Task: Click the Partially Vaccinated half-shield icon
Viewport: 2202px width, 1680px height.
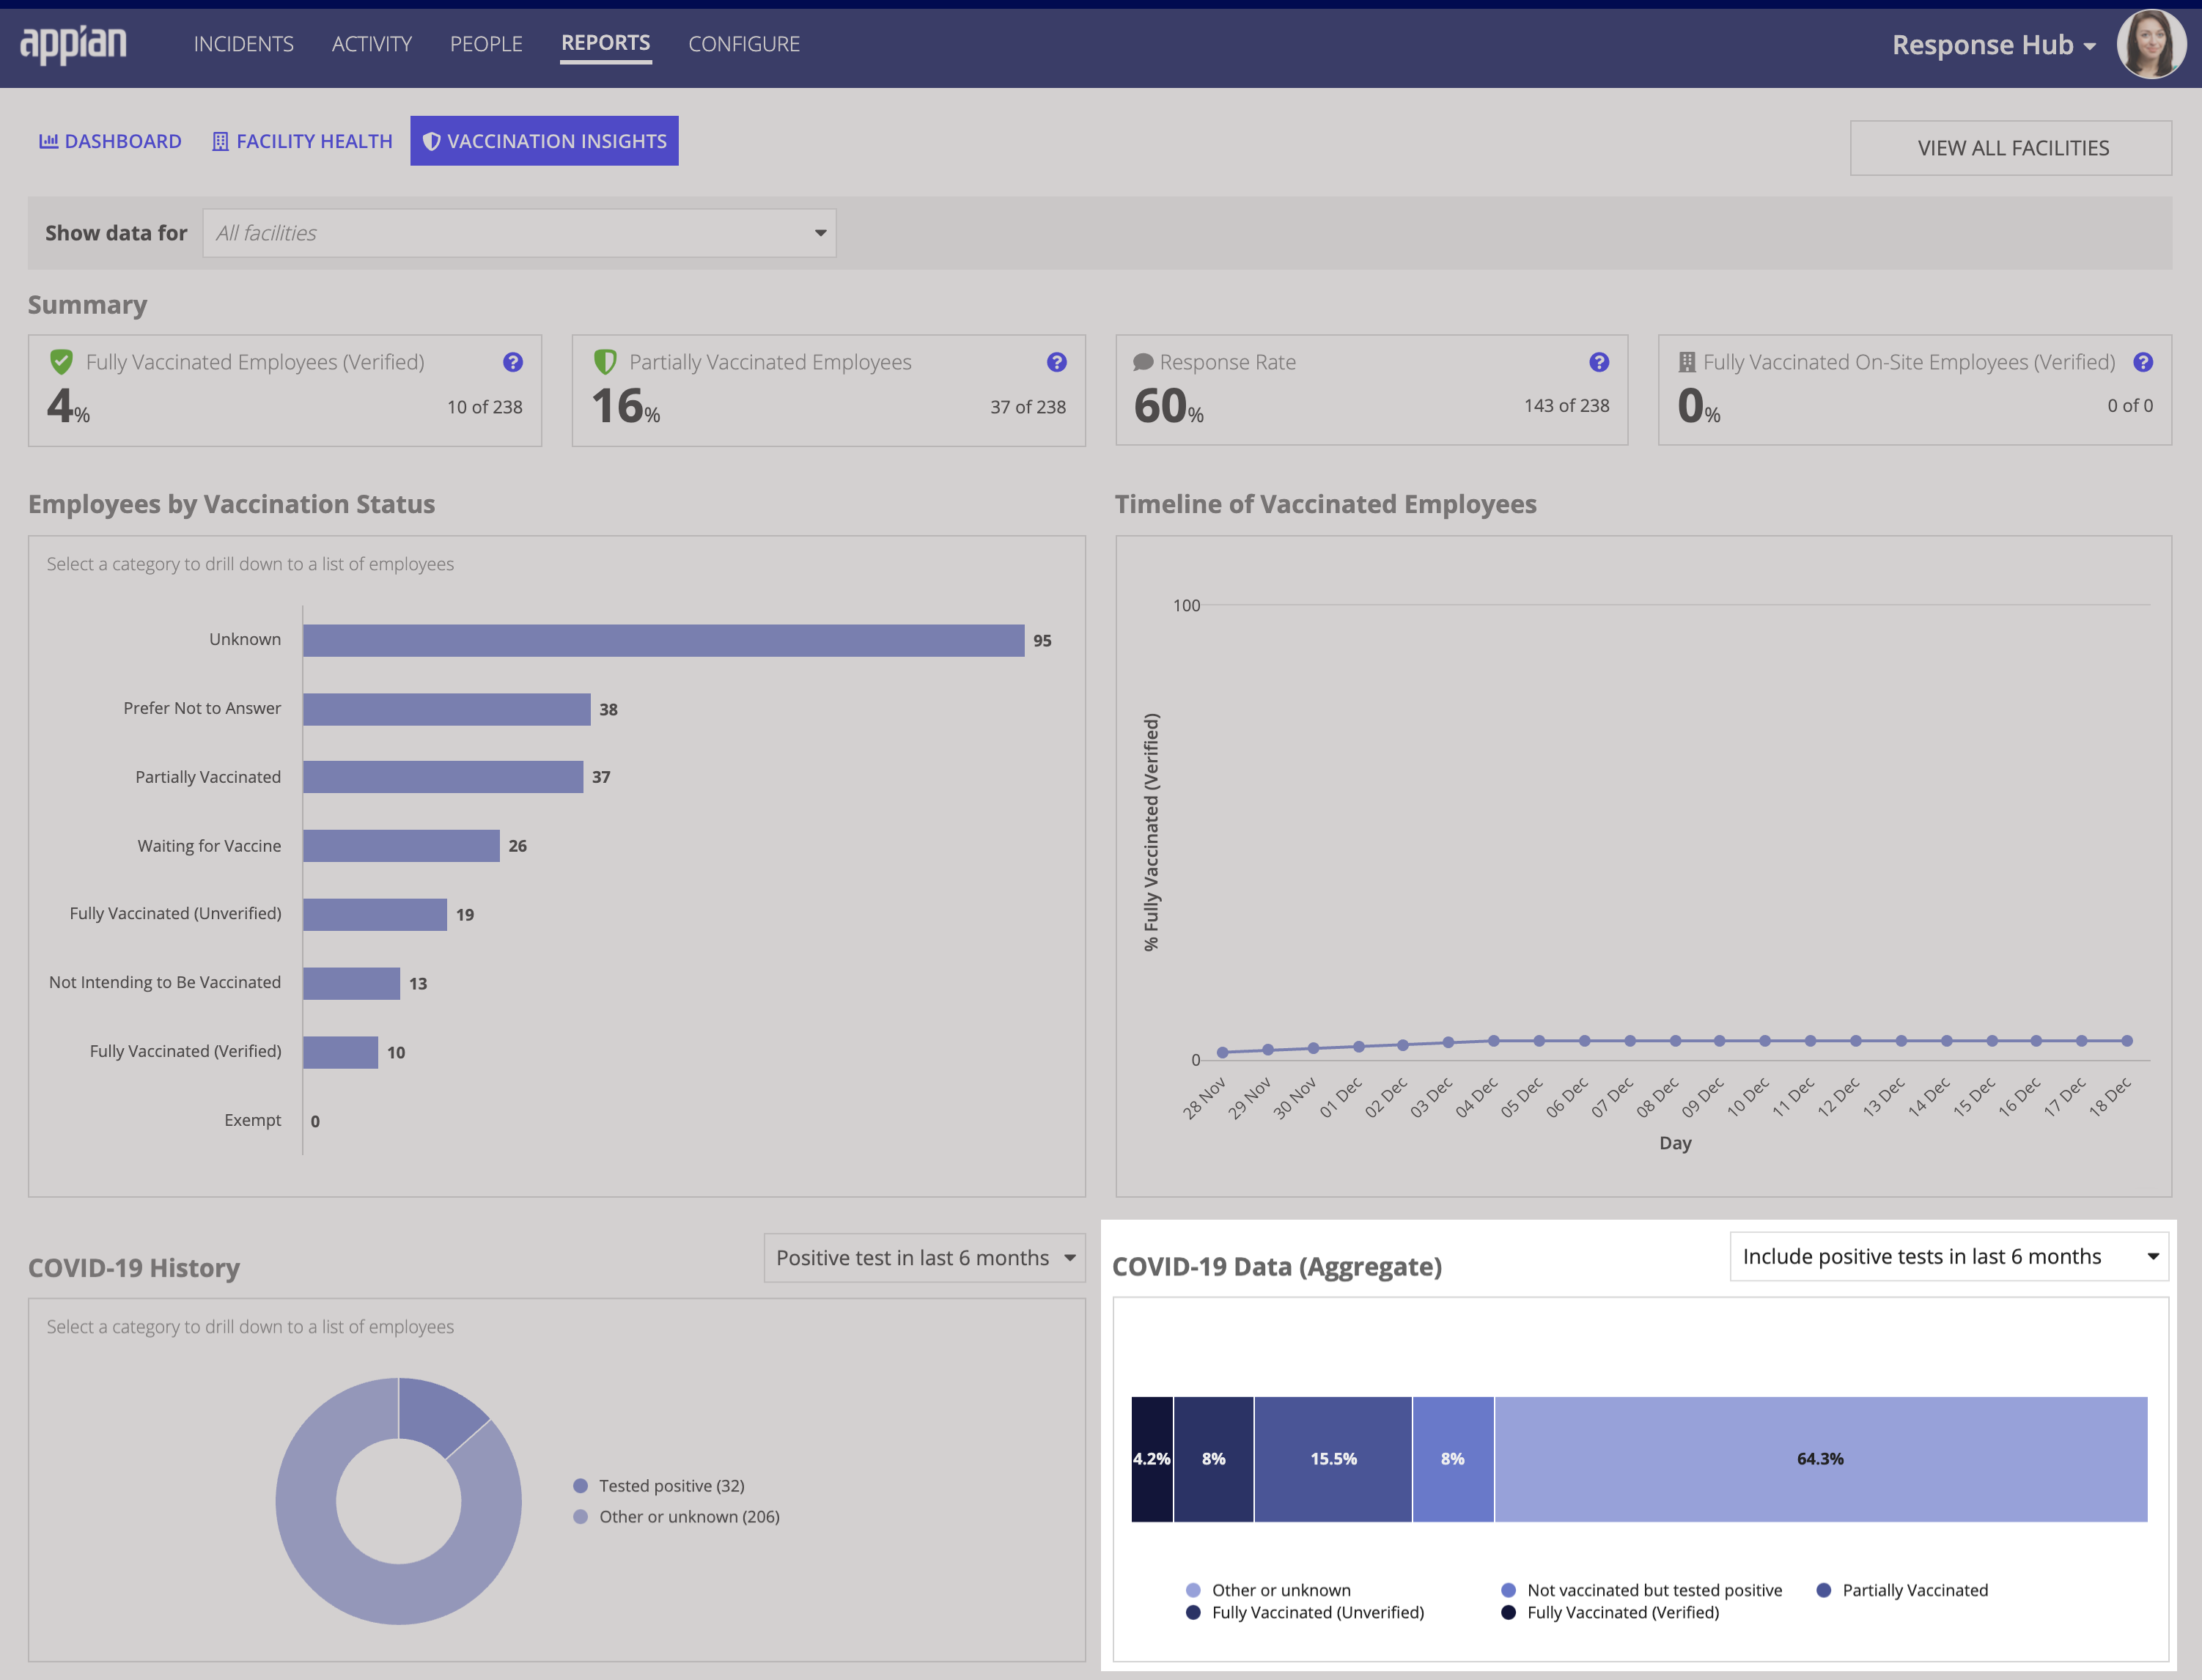Action: point(605,362)
